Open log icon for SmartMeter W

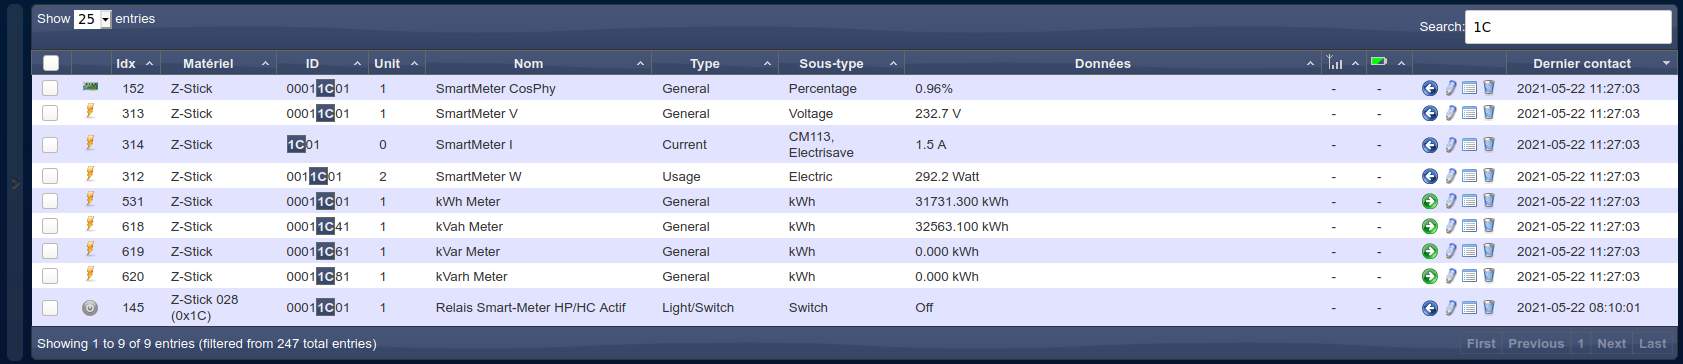(x=1469, y=176)
